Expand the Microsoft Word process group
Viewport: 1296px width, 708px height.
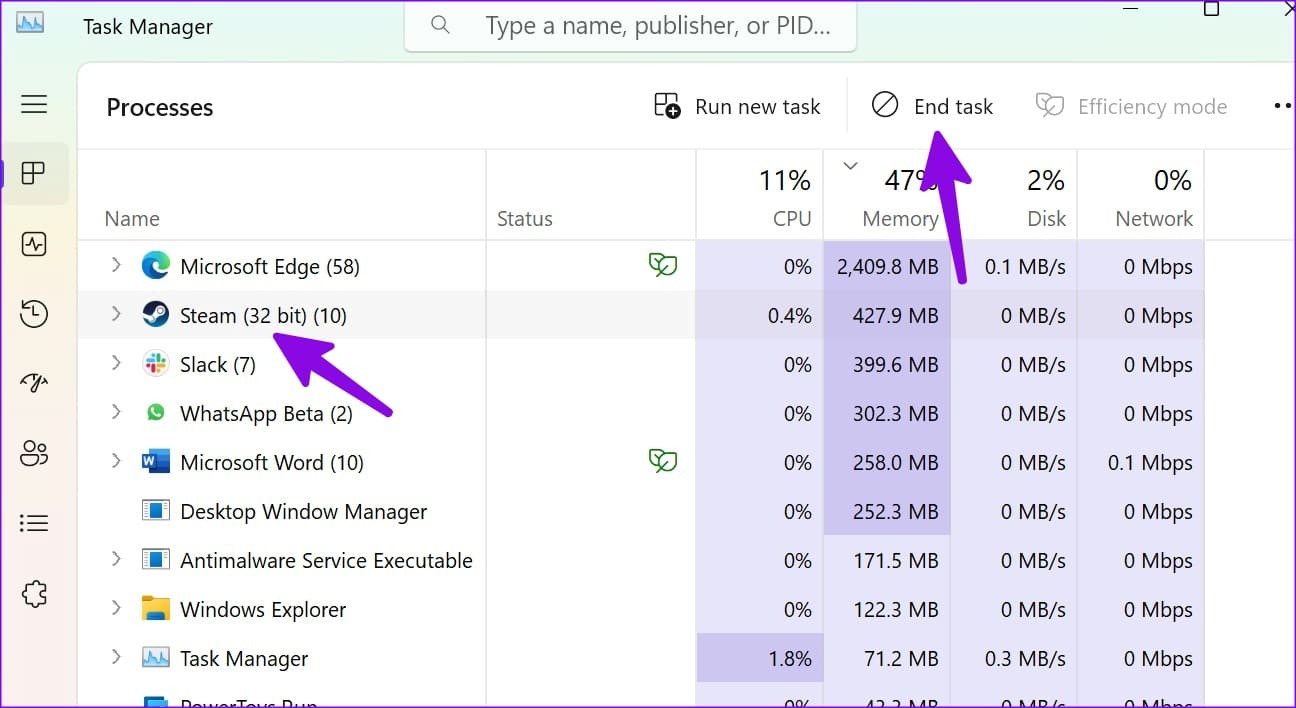click(x=116, y=461)
